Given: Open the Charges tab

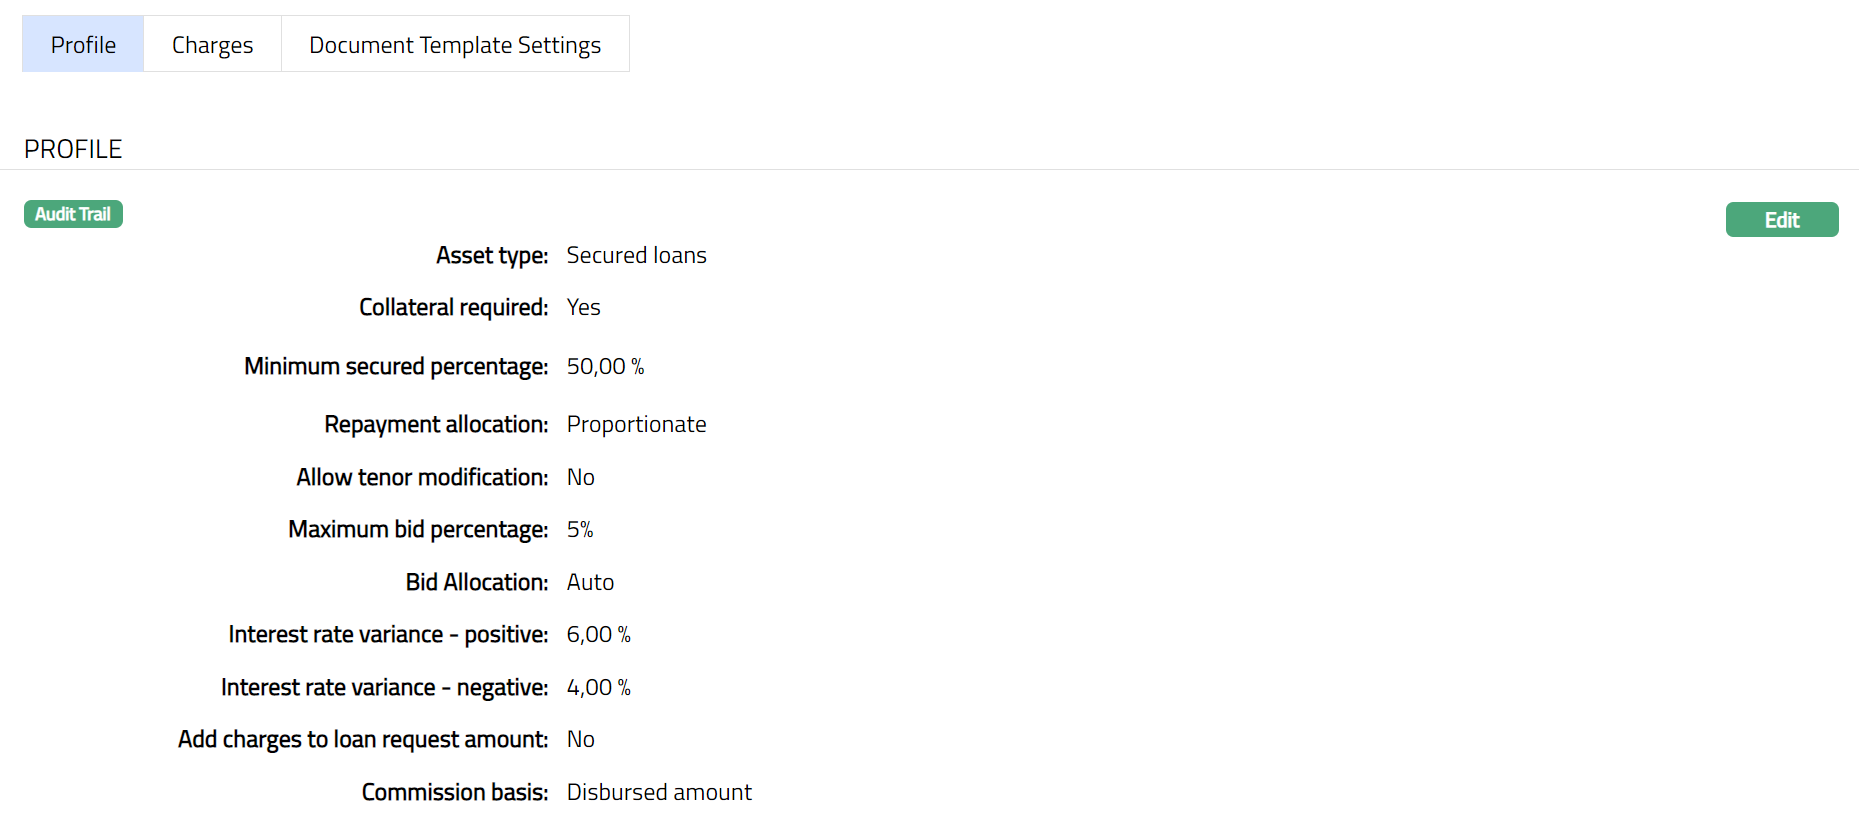Looking at the screenshot, I should (212, 45).
